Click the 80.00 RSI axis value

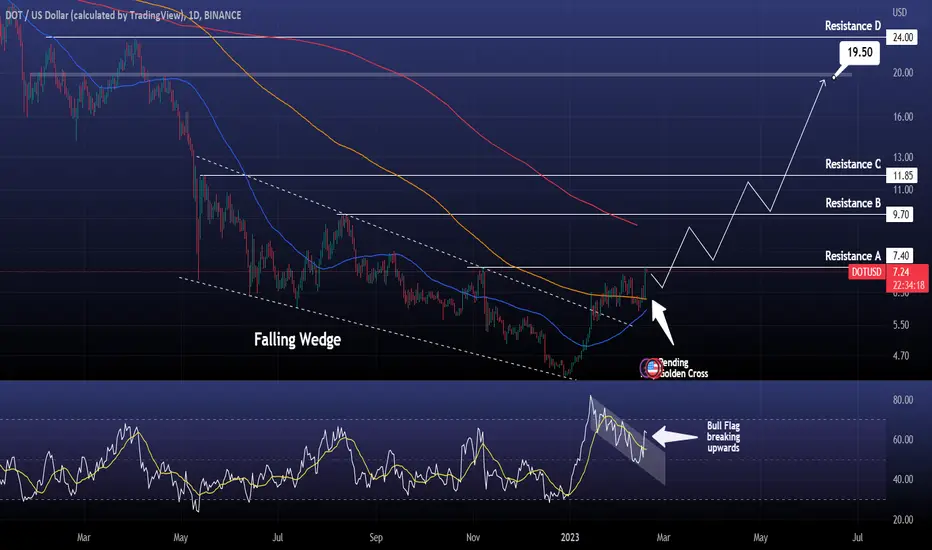pyautogui.click(x=902, y=400)
